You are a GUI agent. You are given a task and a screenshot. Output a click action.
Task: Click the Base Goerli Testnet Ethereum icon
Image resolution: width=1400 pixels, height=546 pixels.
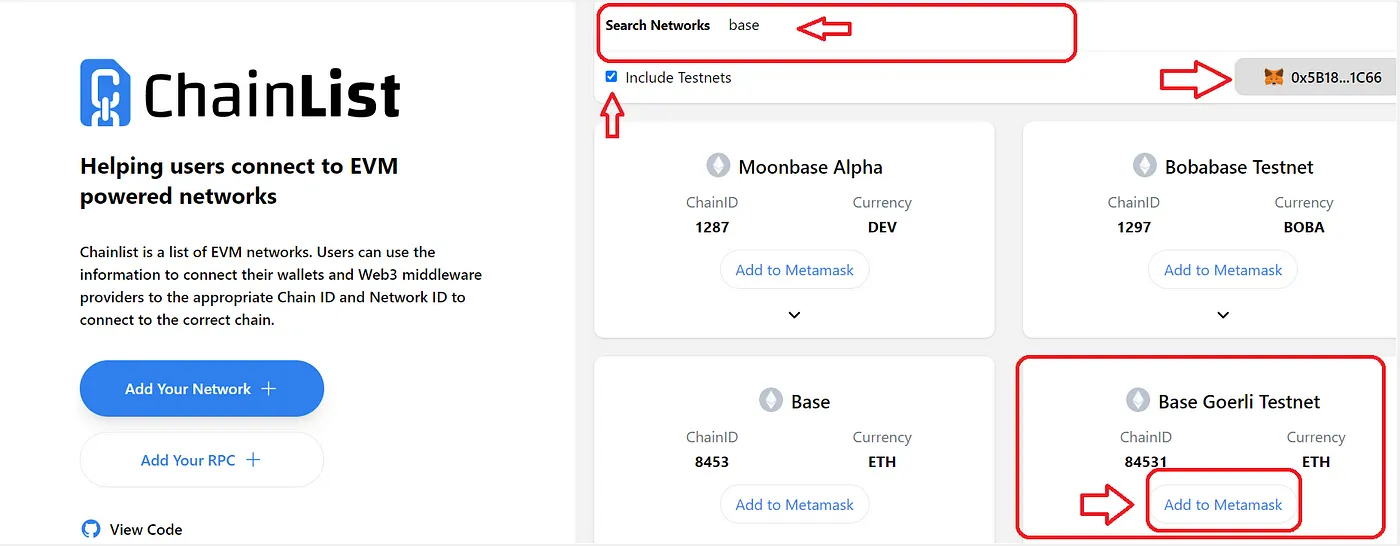coord(1138,401)
